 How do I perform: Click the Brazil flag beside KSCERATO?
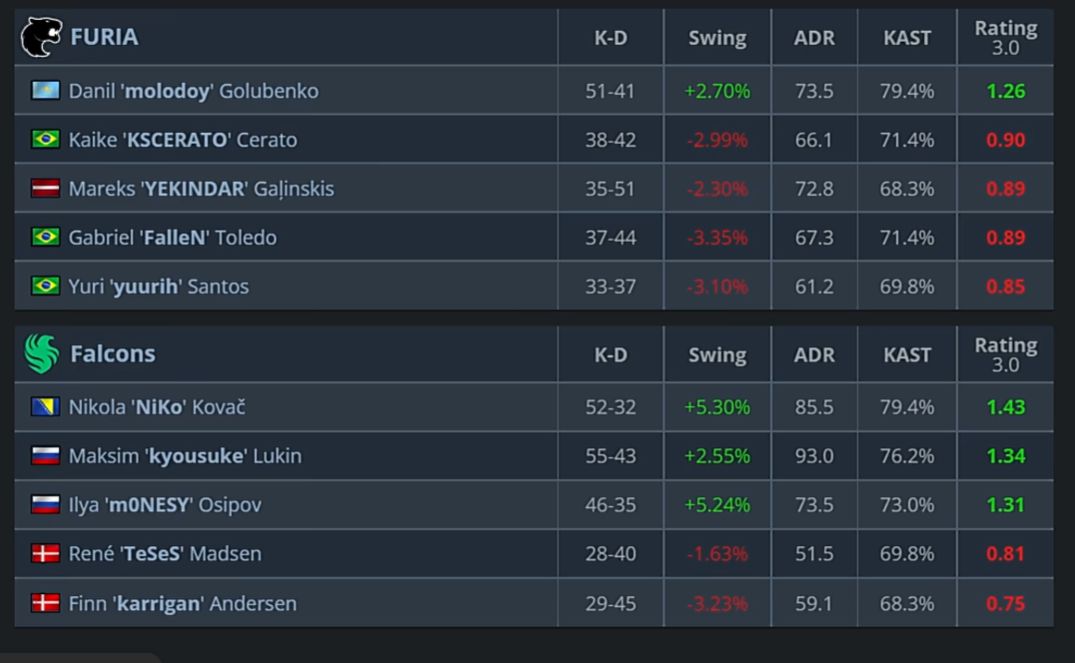point(45,139)
